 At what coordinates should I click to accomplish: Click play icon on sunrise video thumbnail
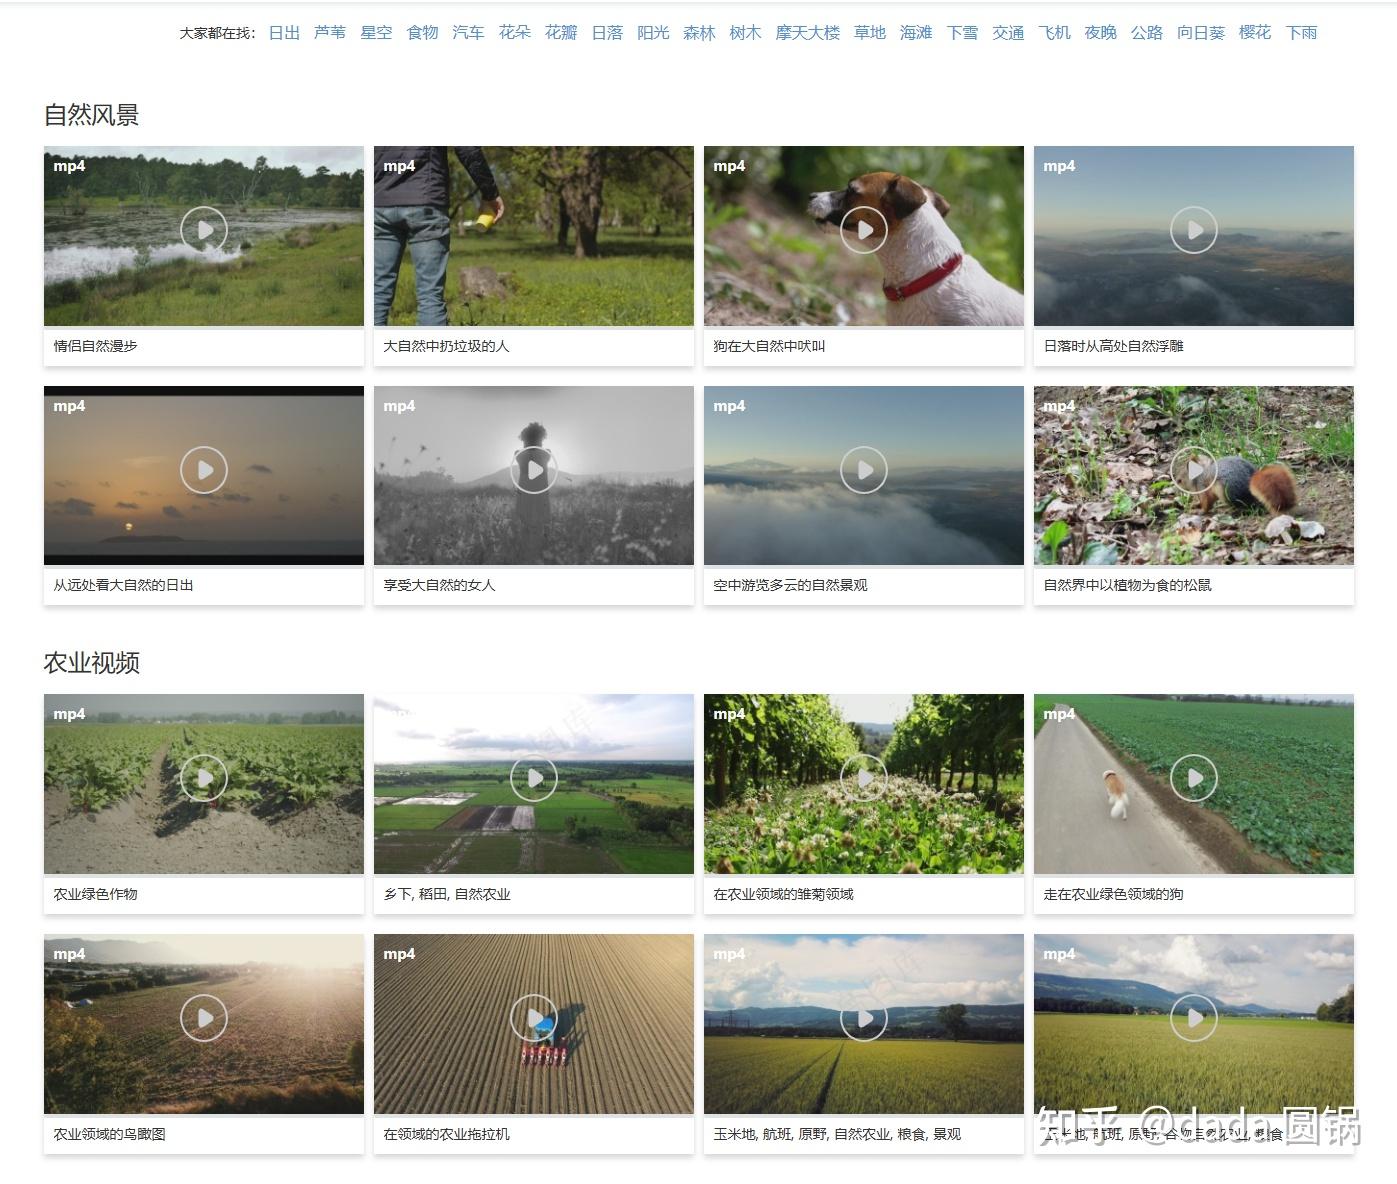coord(204,470)
